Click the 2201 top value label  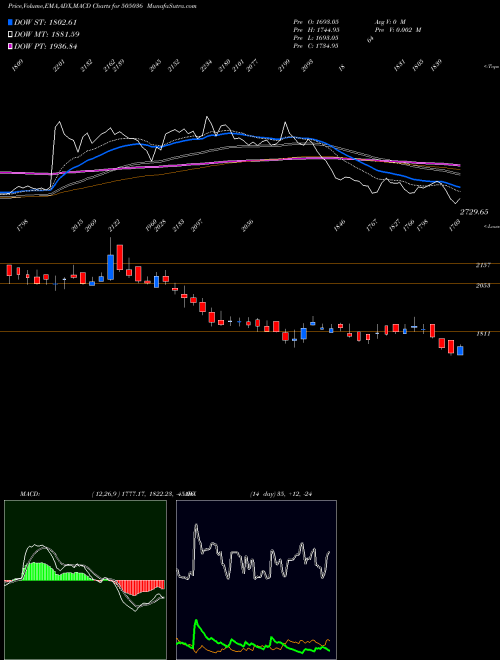tap(59, 66)
